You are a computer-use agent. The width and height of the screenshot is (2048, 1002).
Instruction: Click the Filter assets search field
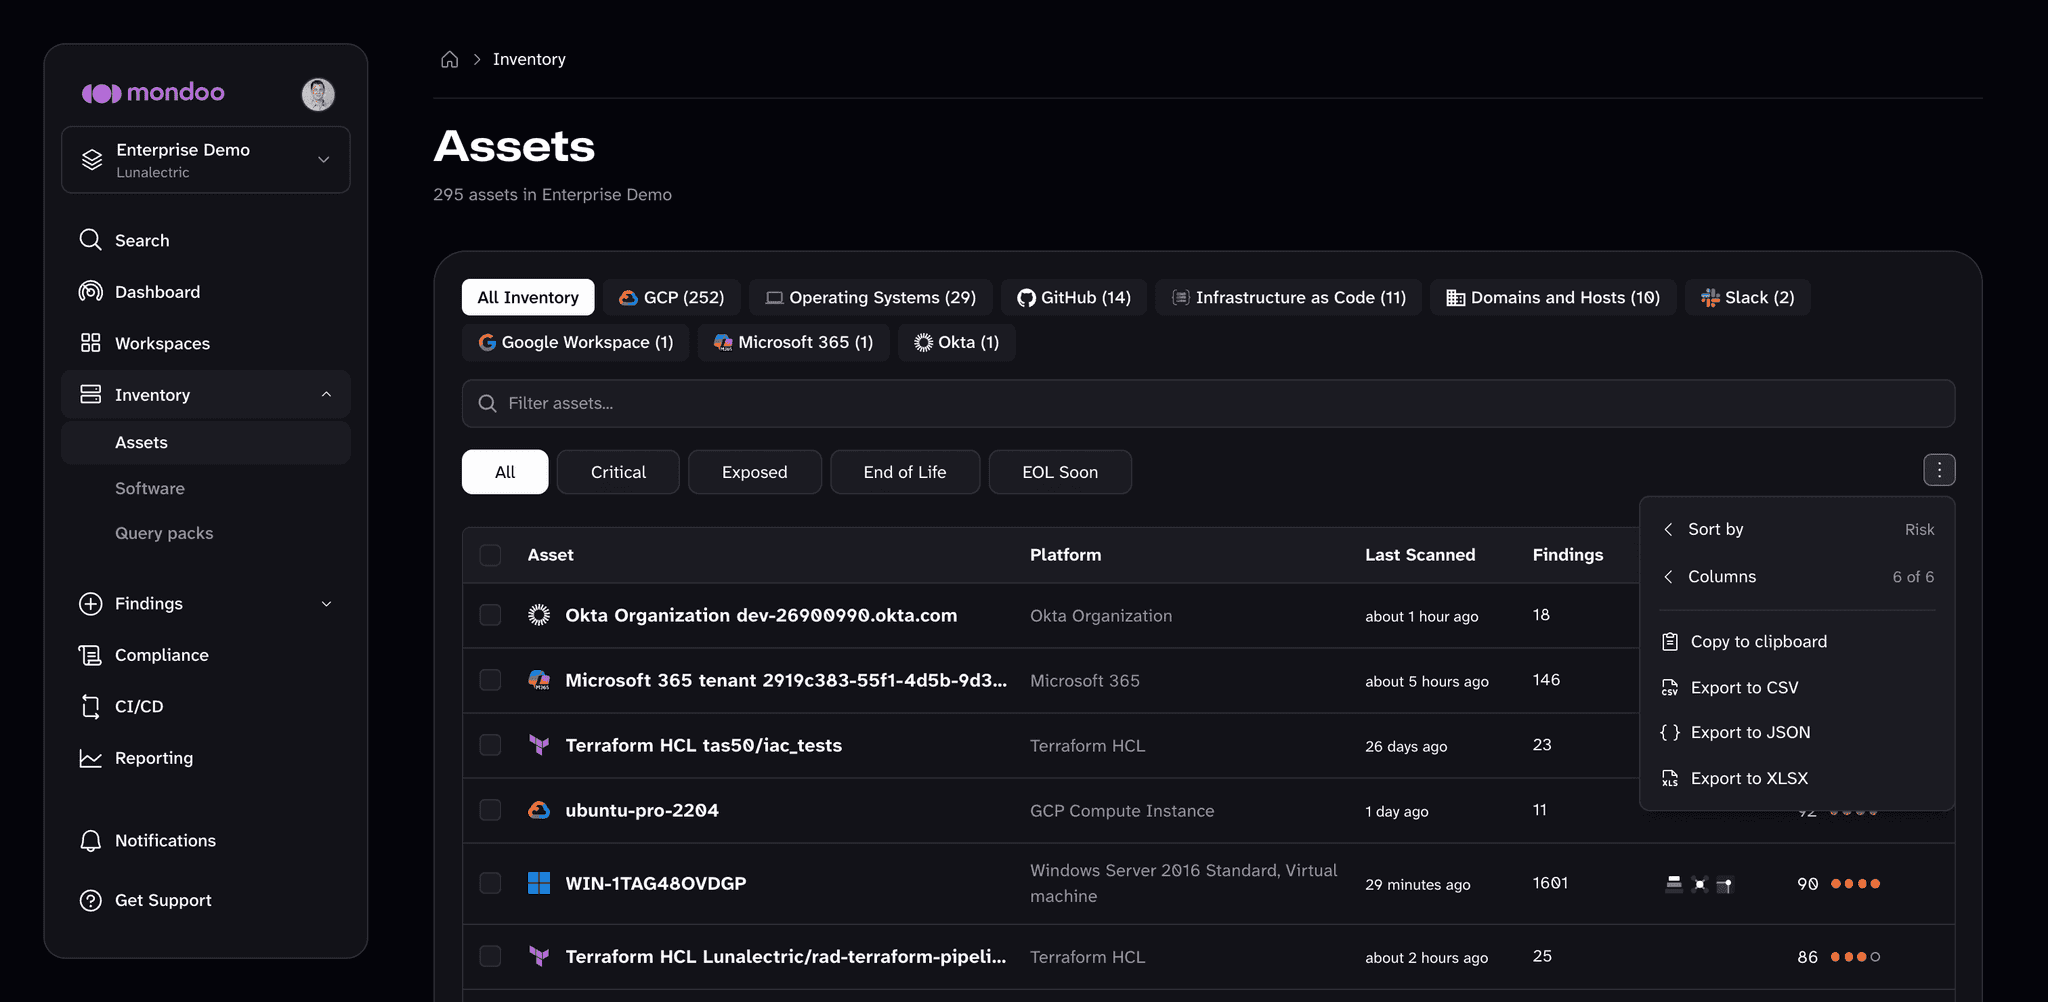tap(1208, 404)
